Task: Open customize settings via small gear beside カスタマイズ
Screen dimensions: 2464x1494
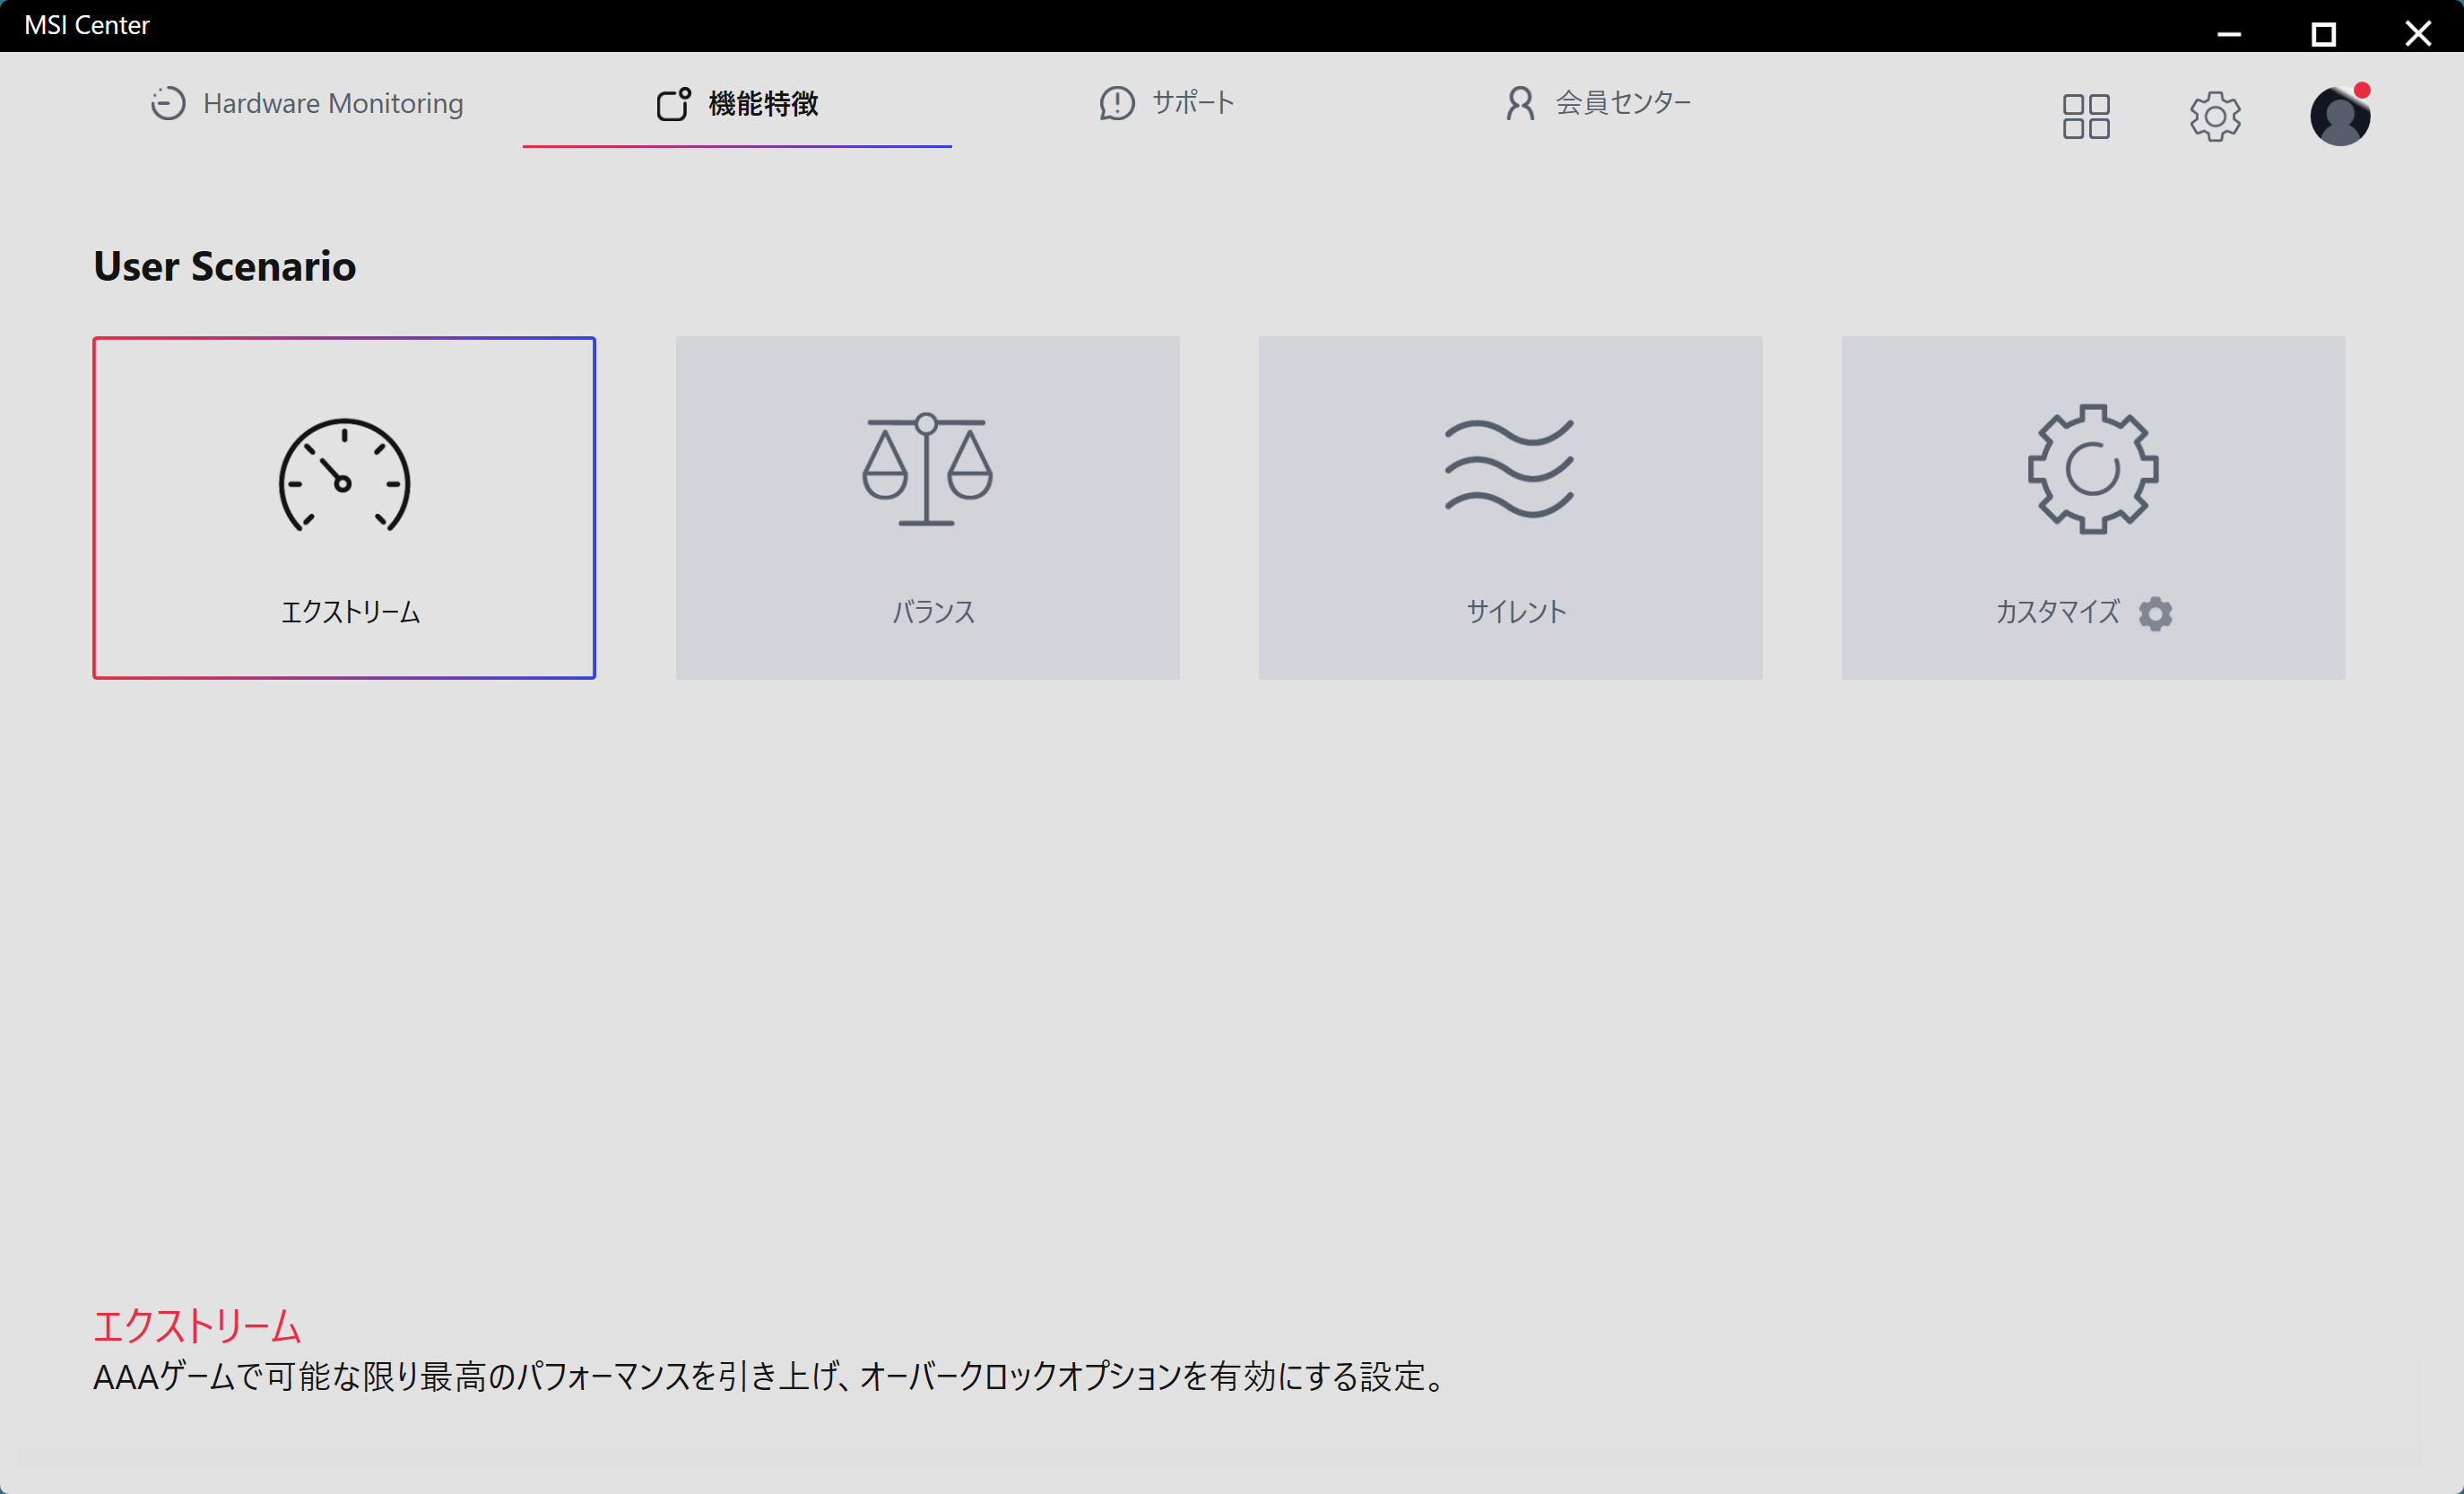Action: point(2155,614)
